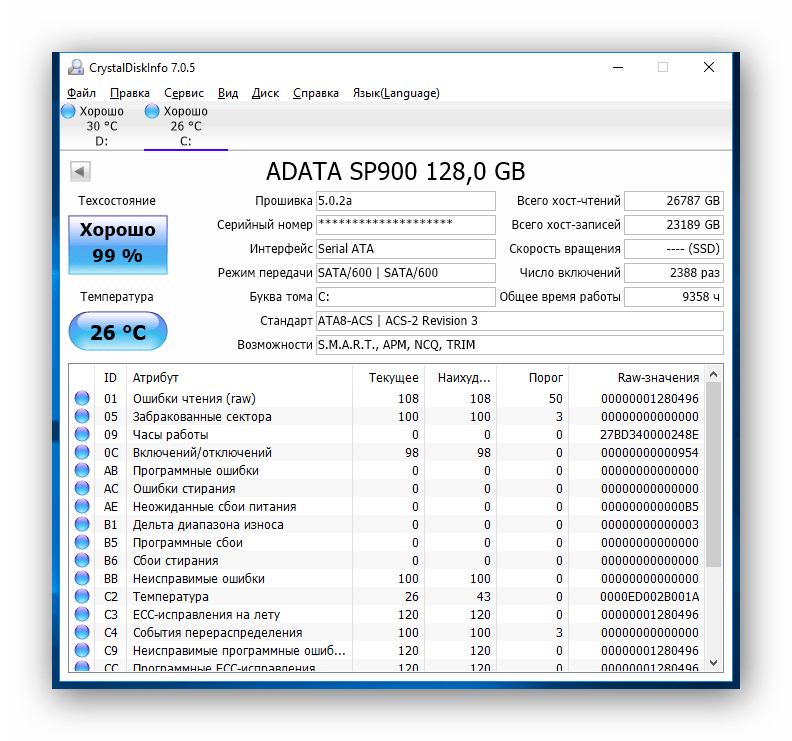Click status dot of attribute 09
The width and height of the screenshot is (792, 741).
coord(82,434)
